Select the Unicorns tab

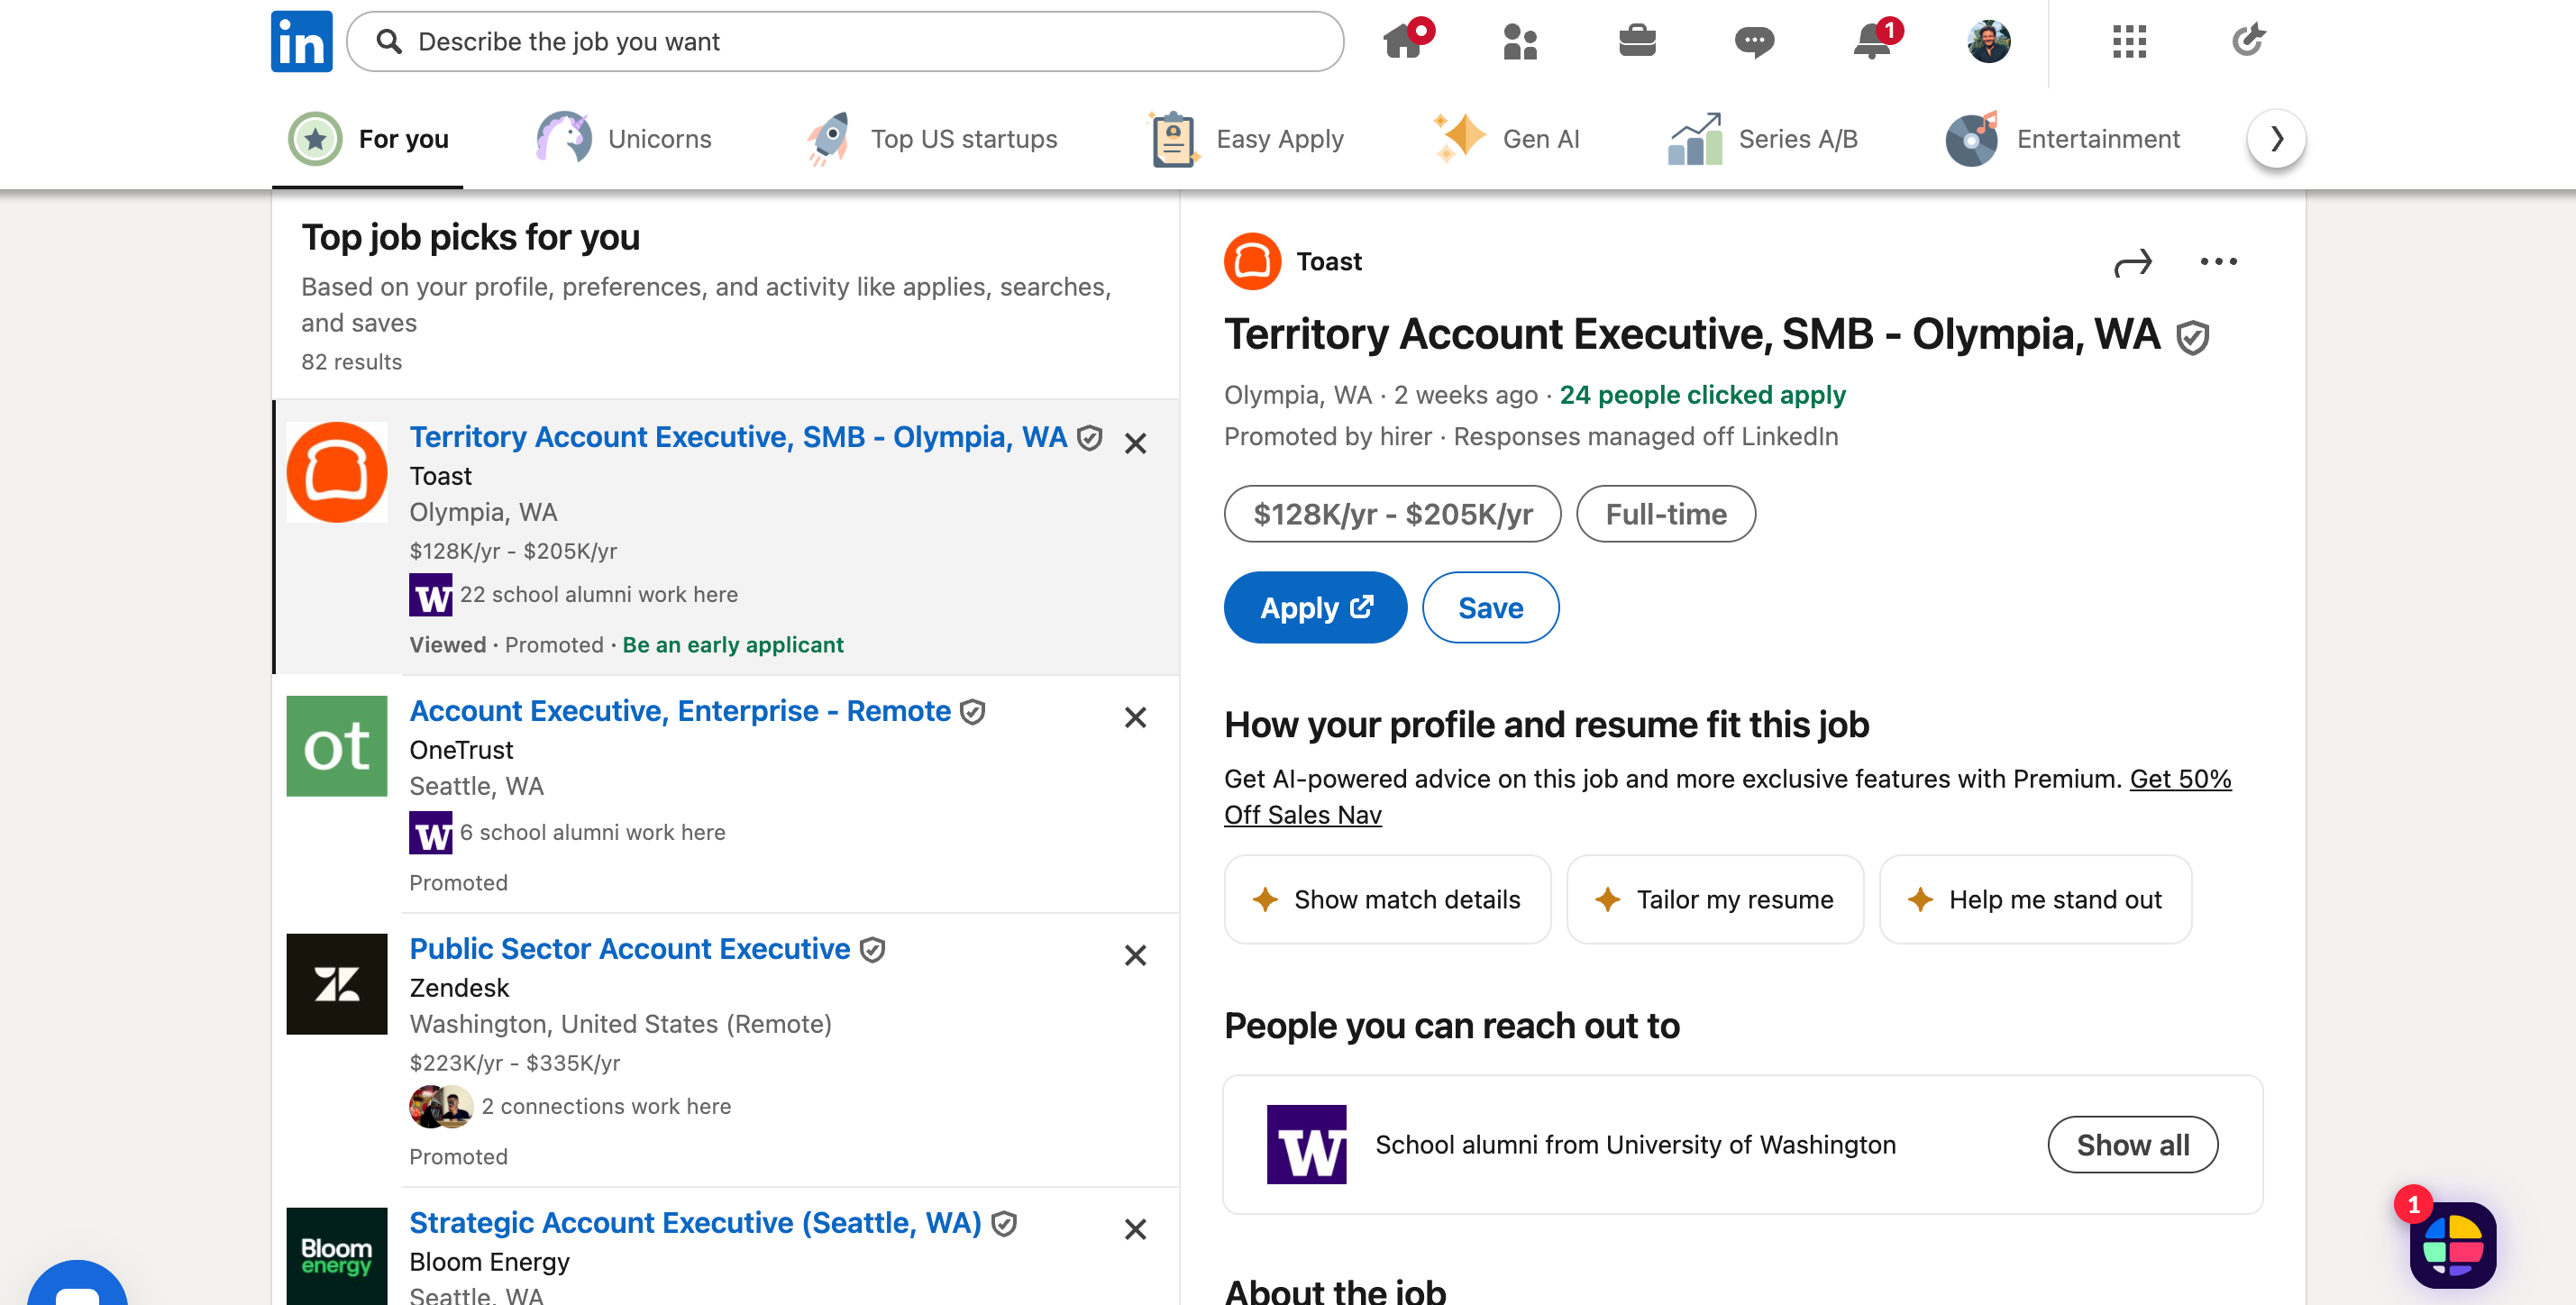point(624,139)
